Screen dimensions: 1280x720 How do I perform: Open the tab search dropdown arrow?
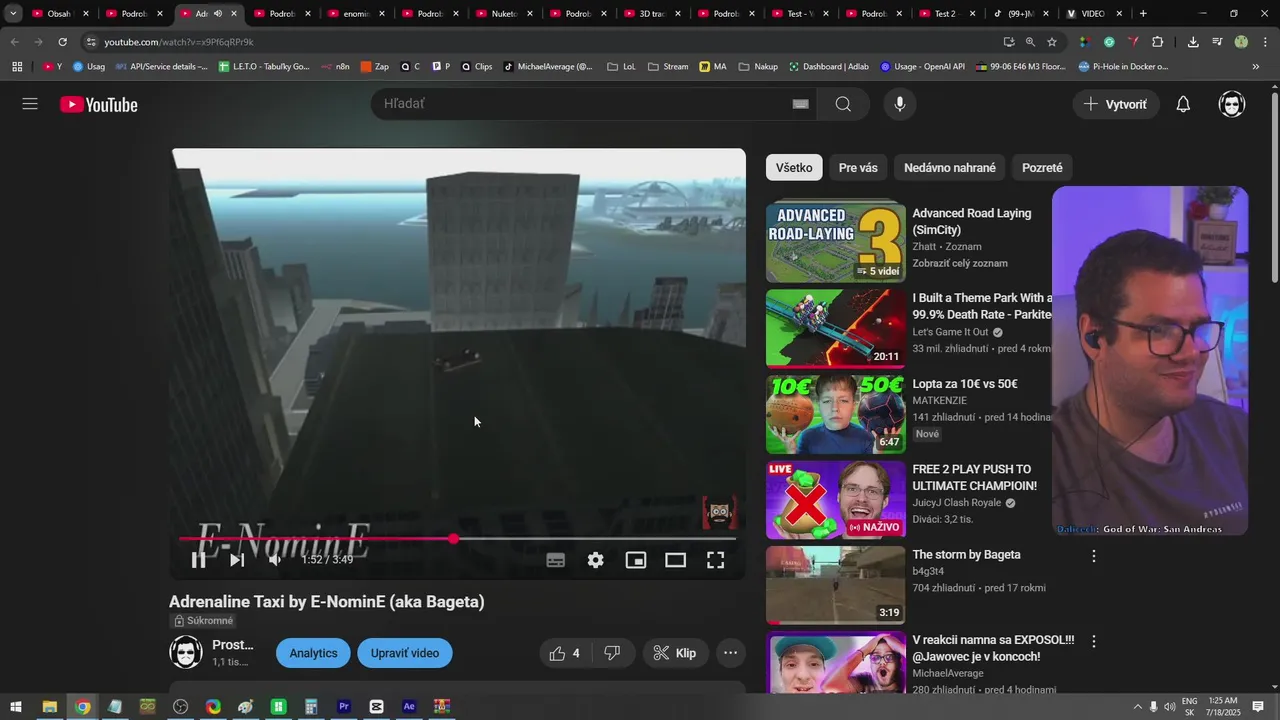pos(13,14)
